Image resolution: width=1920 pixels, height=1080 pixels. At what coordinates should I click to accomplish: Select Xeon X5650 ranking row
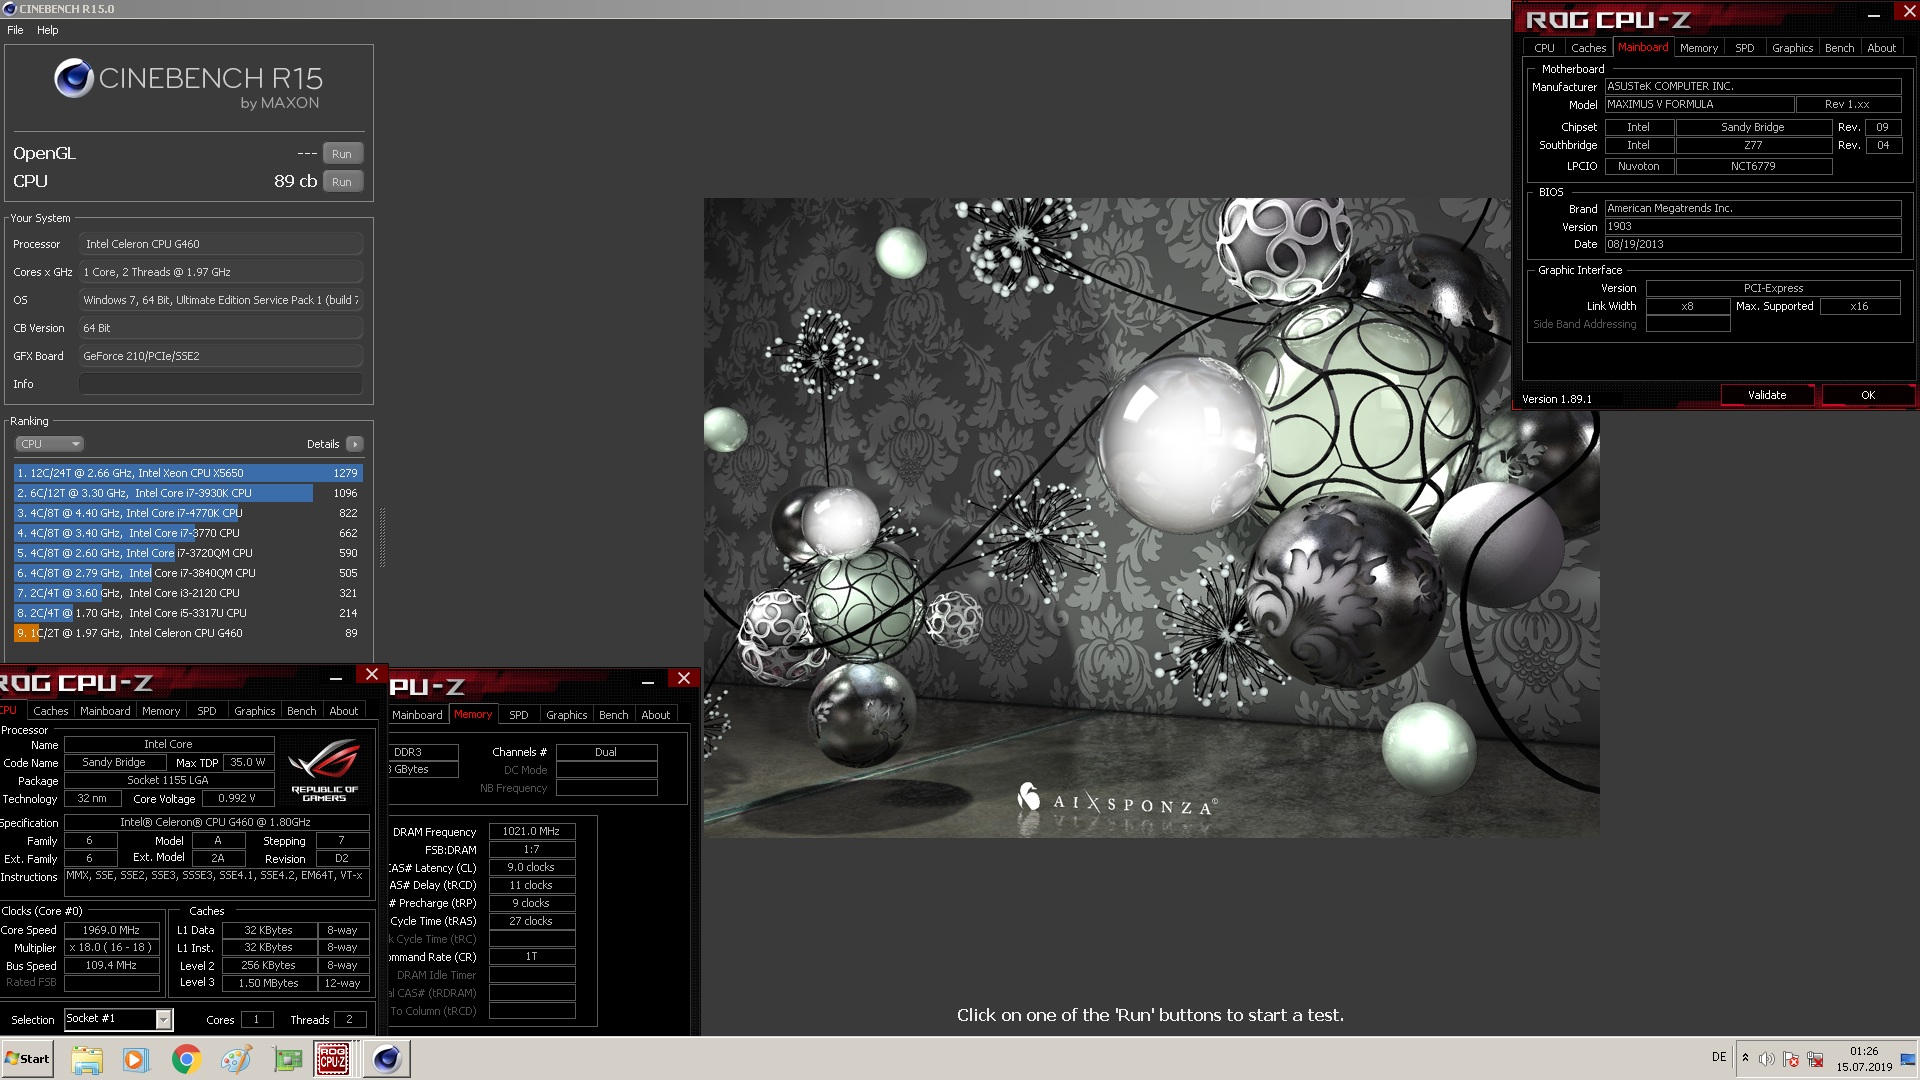(188, 473)
